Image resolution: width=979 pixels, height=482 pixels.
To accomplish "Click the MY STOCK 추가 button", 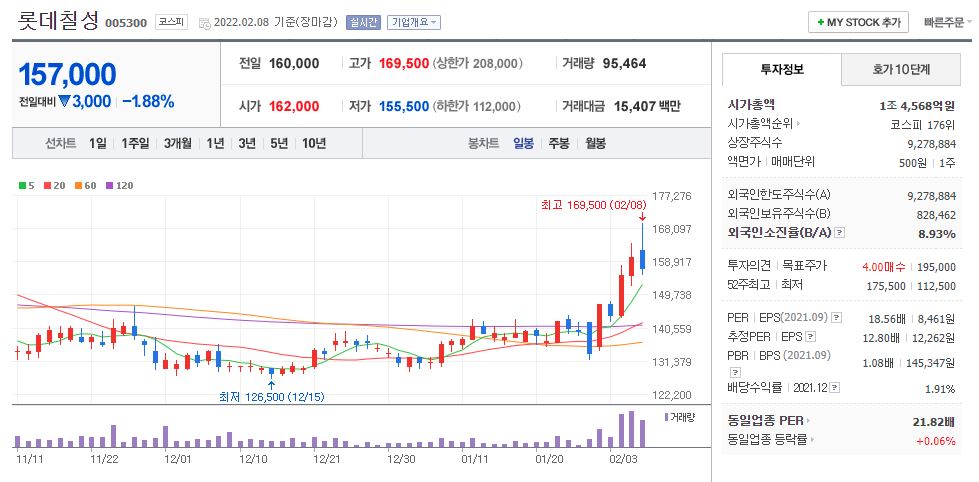I will point(858,22).
